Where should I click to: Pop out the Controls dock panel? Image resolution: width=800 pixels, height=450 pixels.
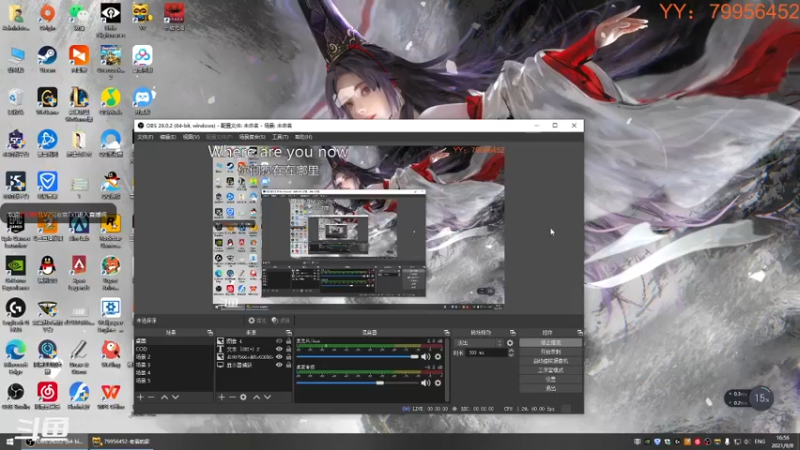tap(579, 333)
